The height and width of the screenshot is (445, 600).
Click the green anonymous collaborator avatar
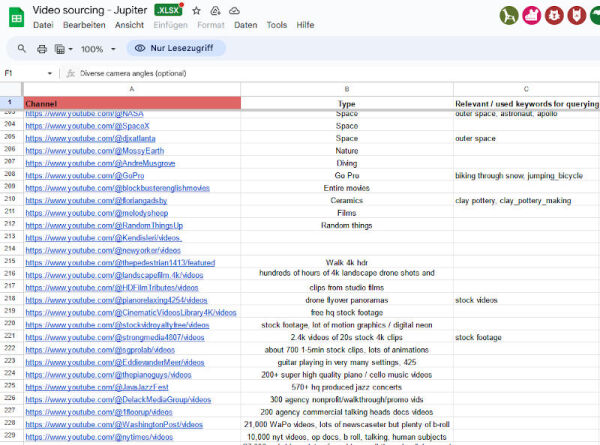(509, 16)
